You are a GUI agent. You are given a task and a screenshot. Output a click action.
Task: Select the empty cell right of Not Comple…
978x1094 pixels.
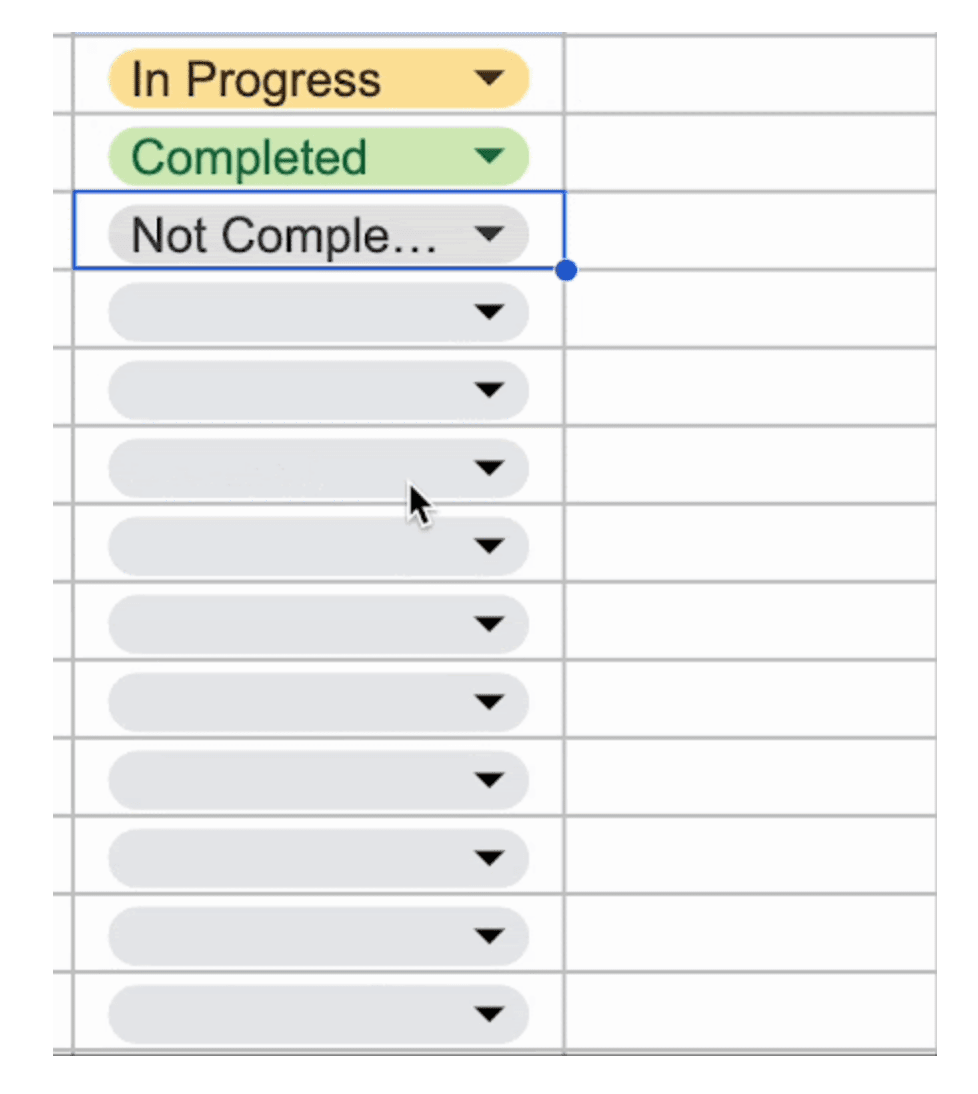click(x=750, y=231)
